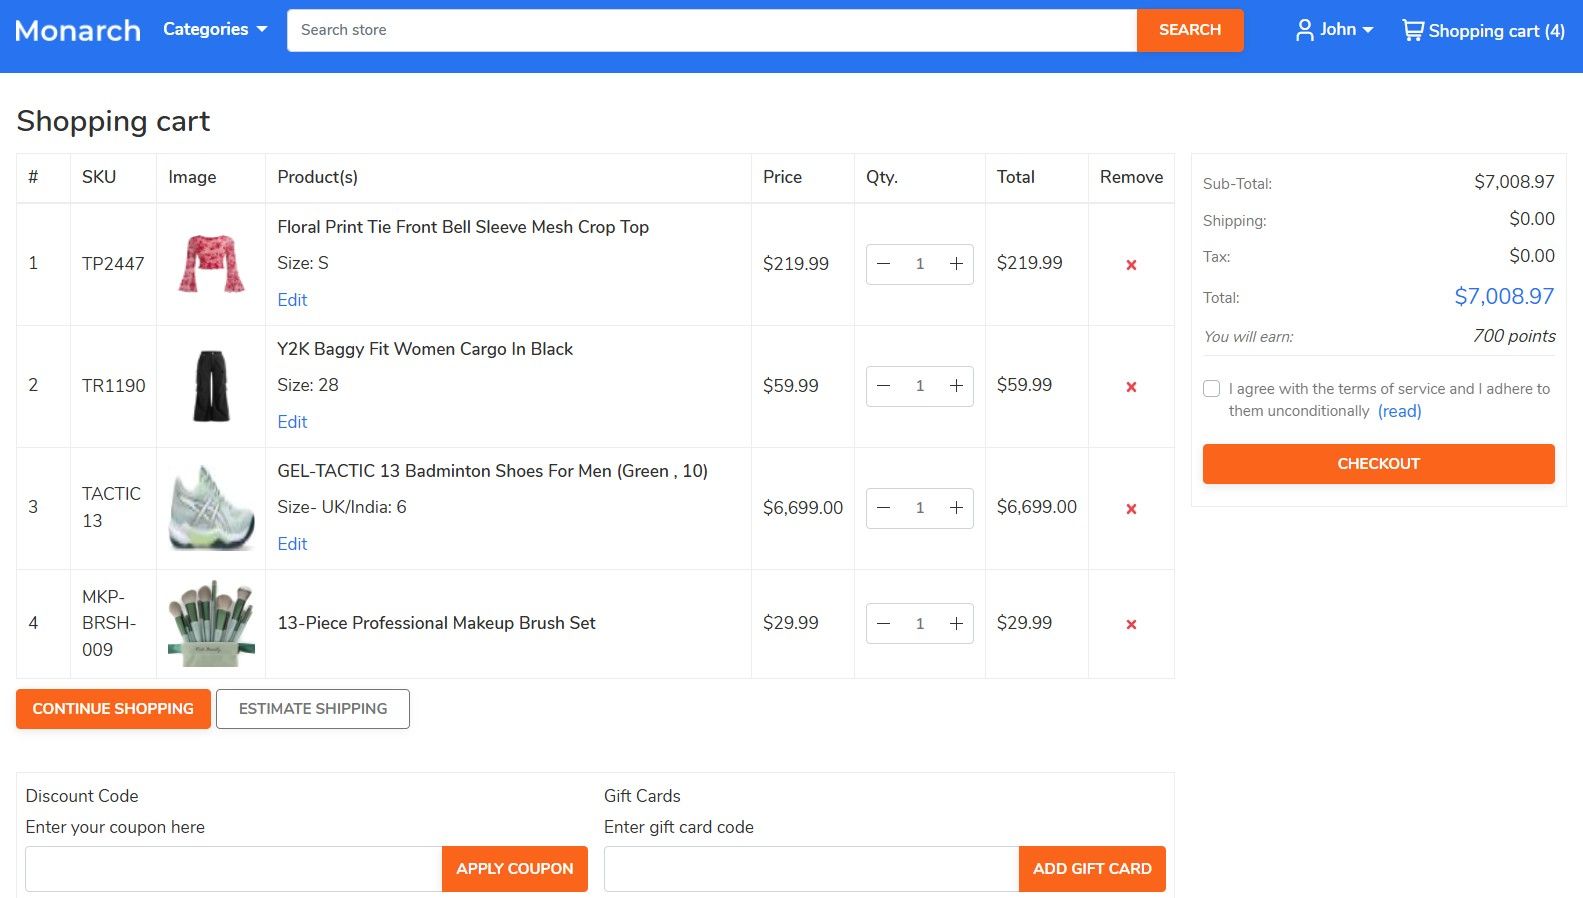Proceed with the CHECKOUT button
Image resolution: width=1583 pixels, height=898 pixels.
point(1378,464)
